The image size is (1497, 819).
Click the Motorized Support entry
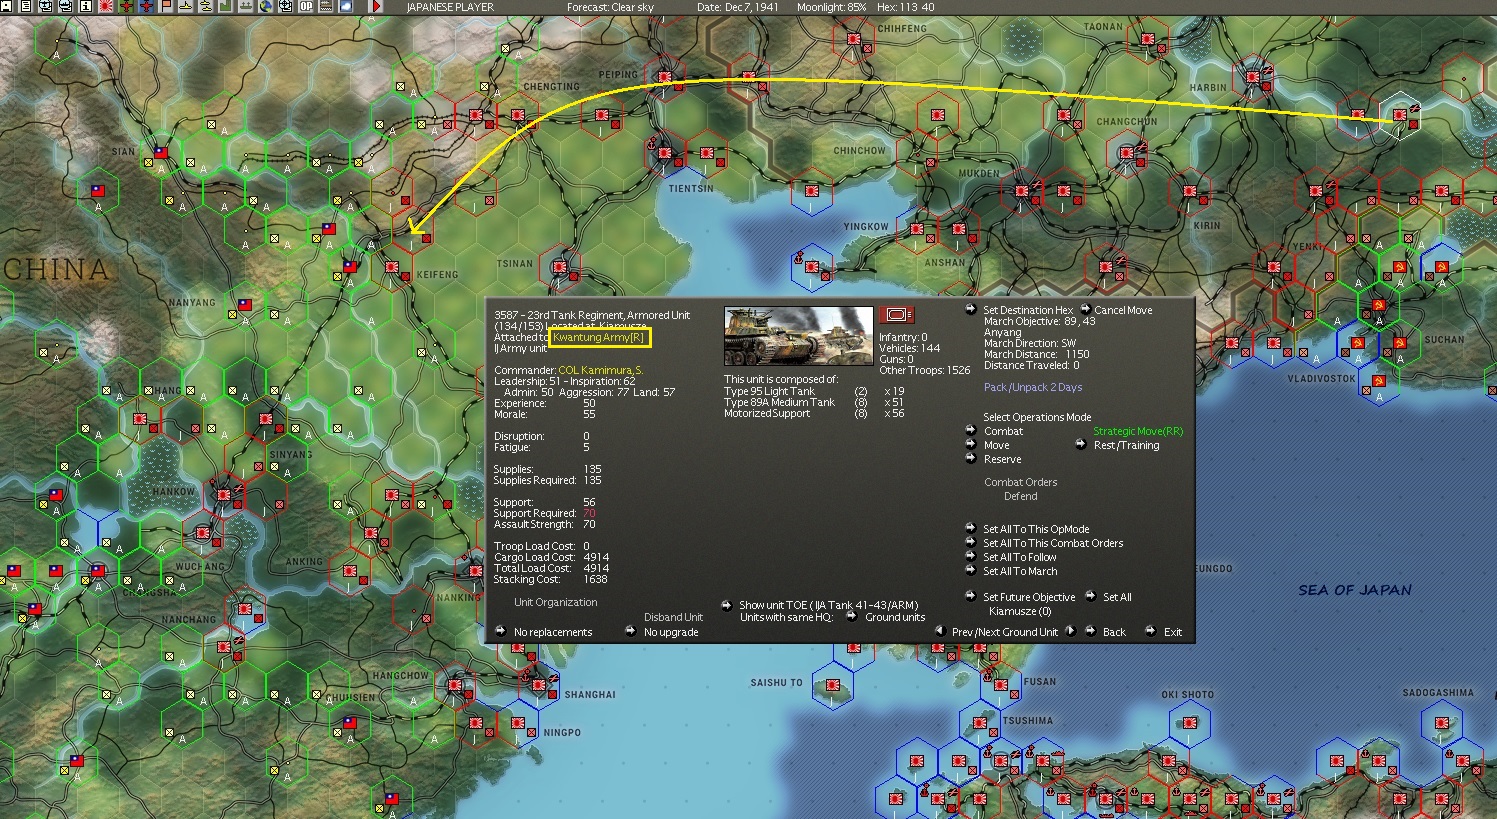click(767, 413)
